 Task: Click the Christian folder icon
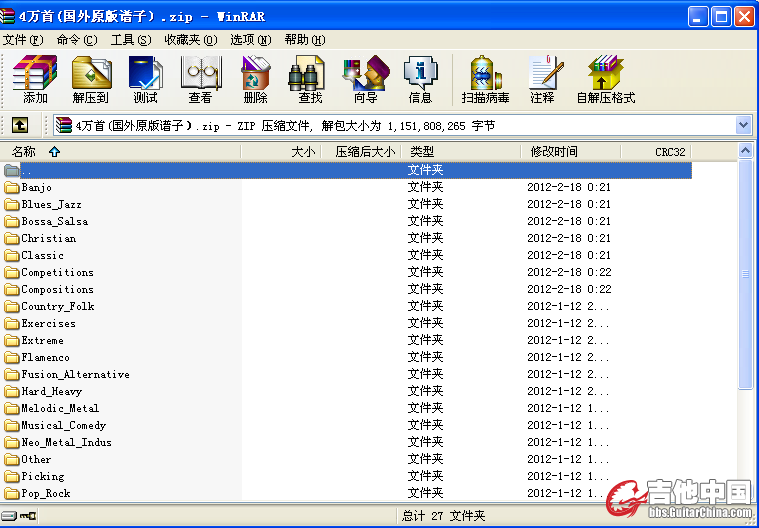click(12, 239)
